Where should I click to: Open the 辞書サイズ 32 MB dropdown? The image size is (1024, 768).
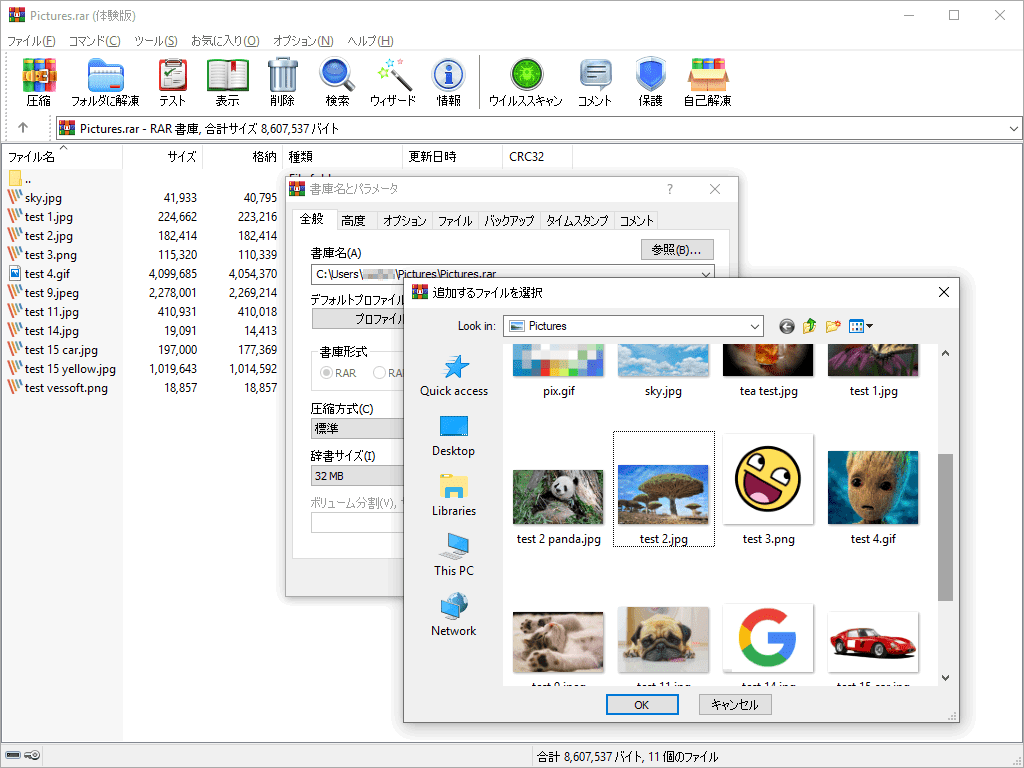coord(357,476)
